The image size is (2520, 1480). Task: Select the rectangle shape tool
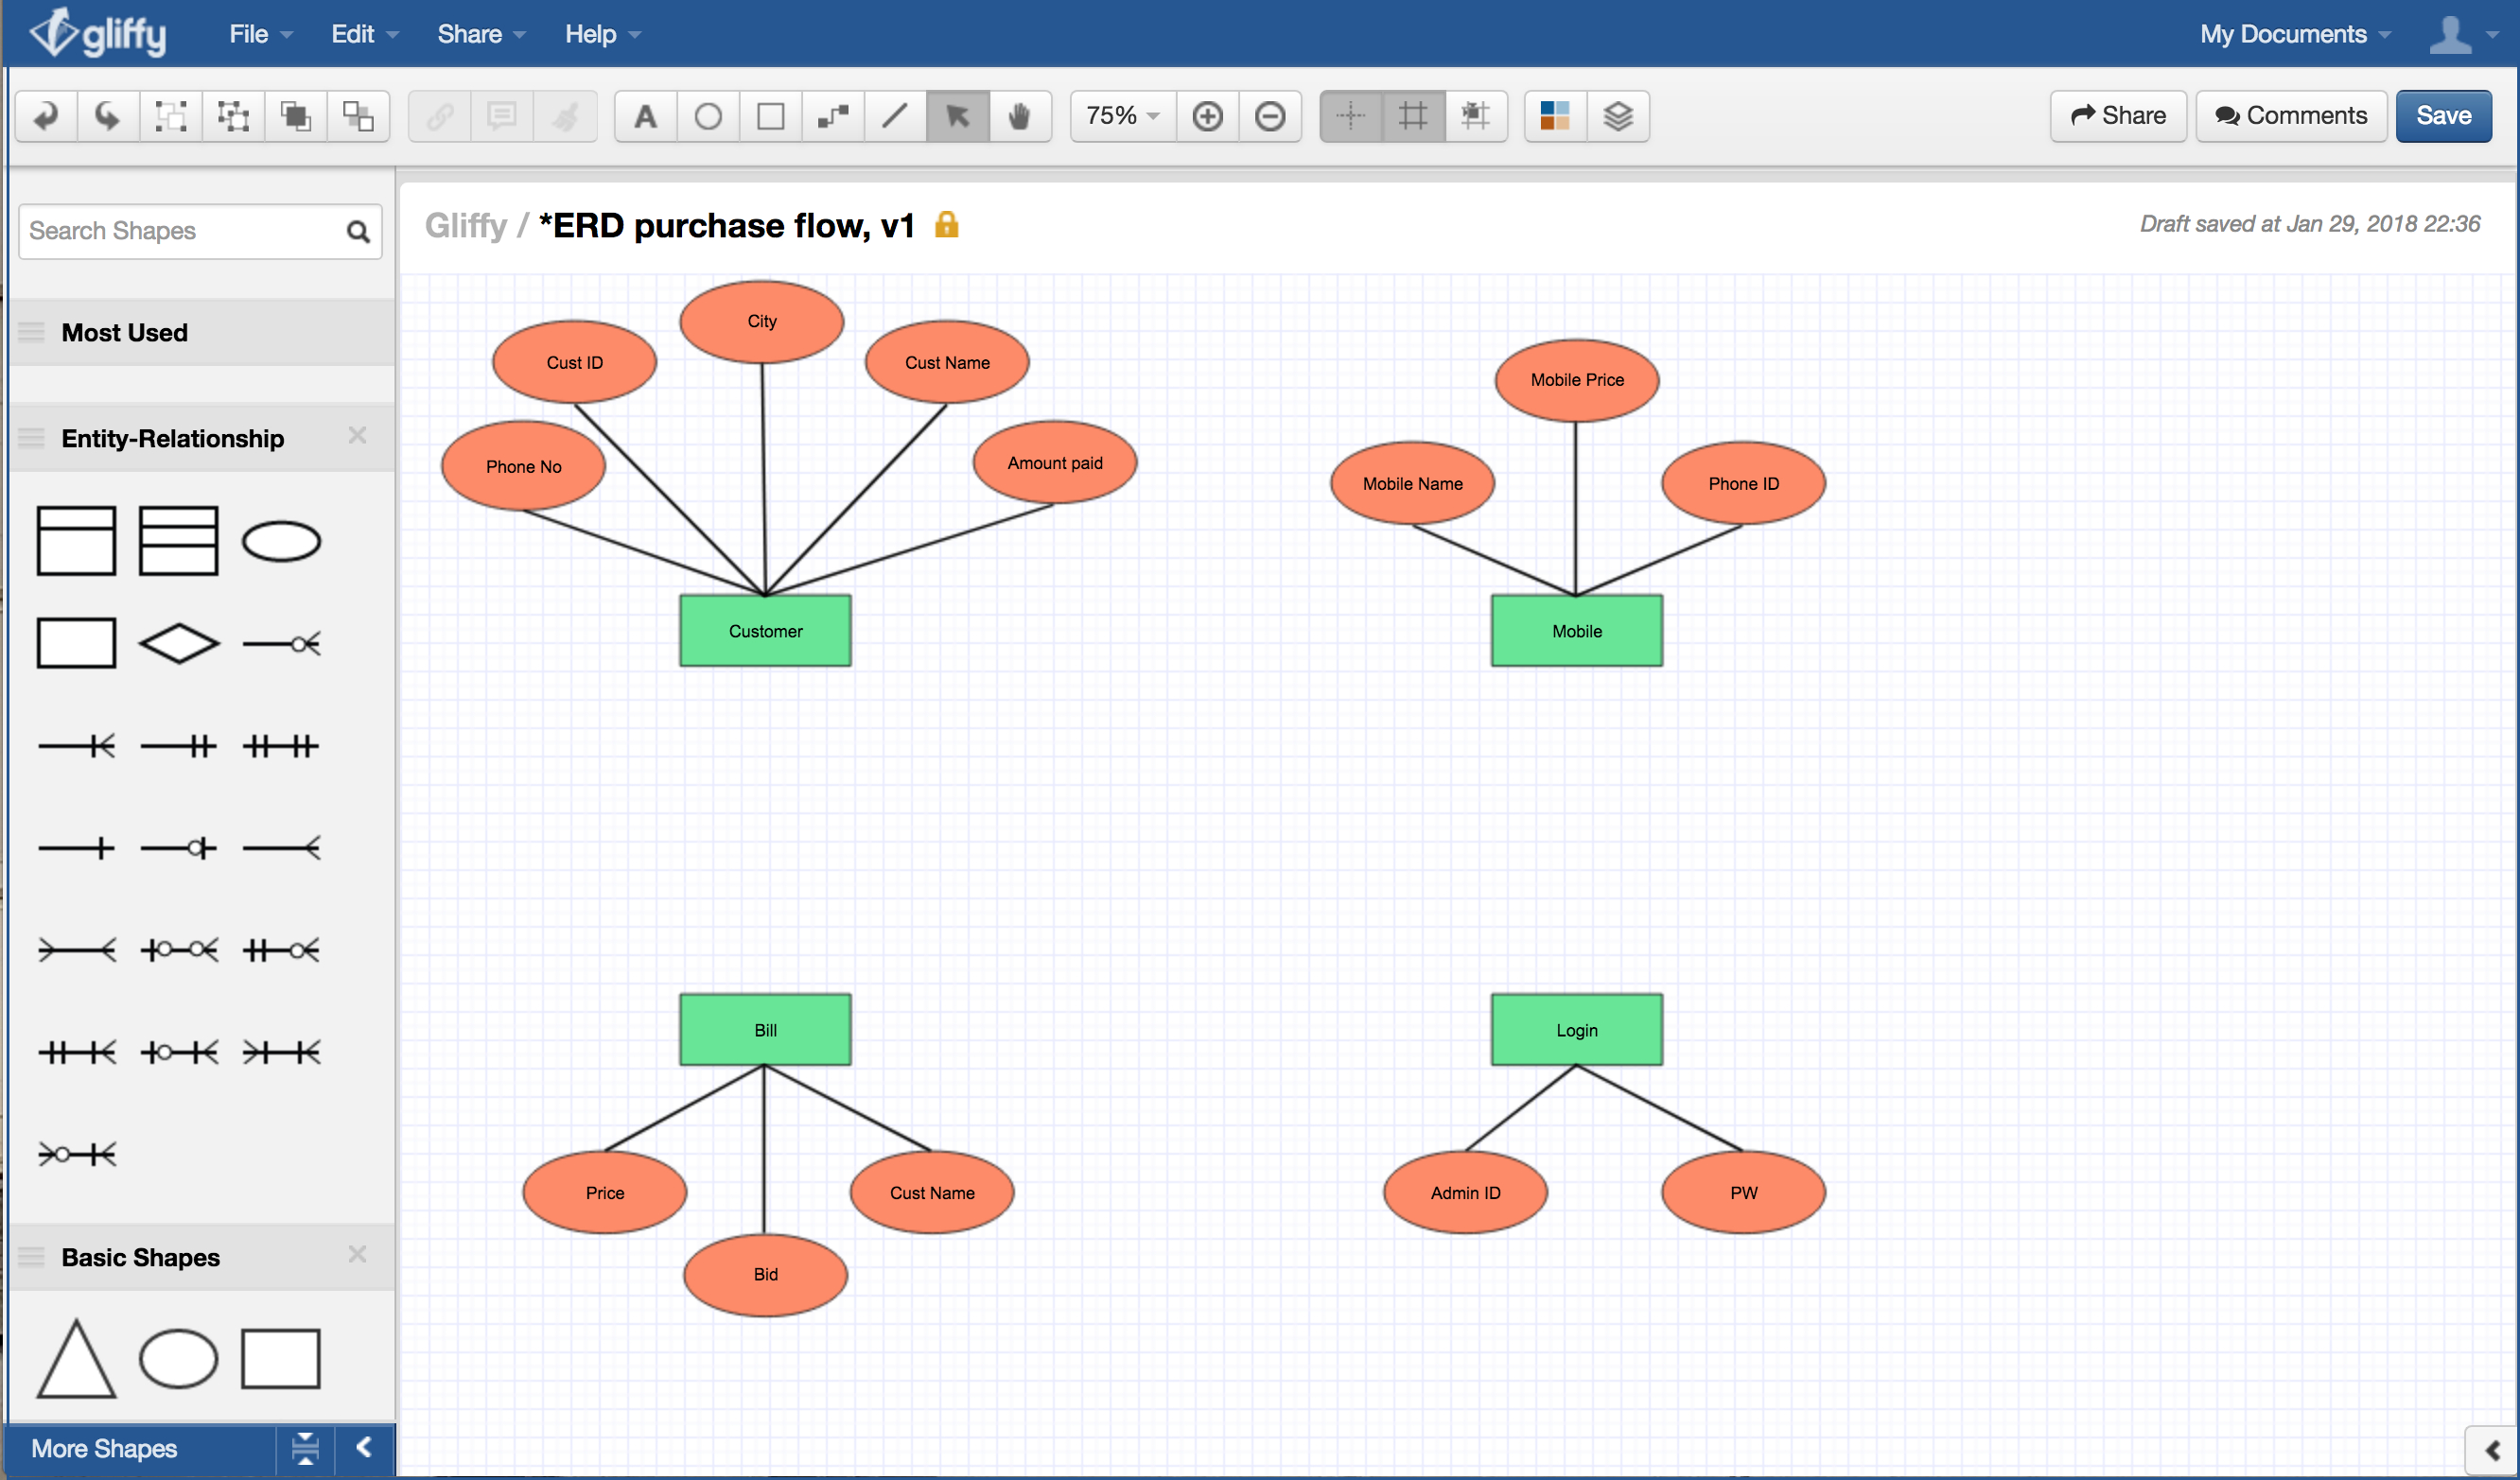pos(772,114)
